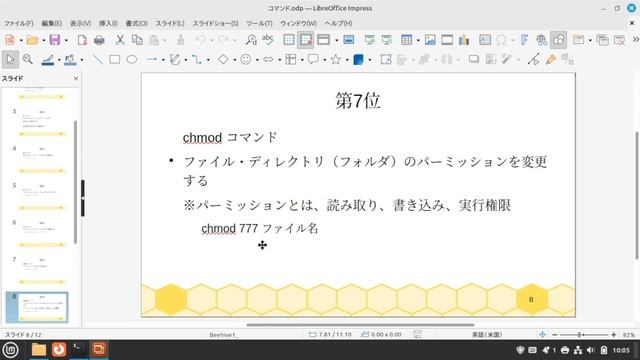This screenshot has width=640, height=360.
Task: Expand Line color dropdown arrow
Action: [x=59, y=60]
